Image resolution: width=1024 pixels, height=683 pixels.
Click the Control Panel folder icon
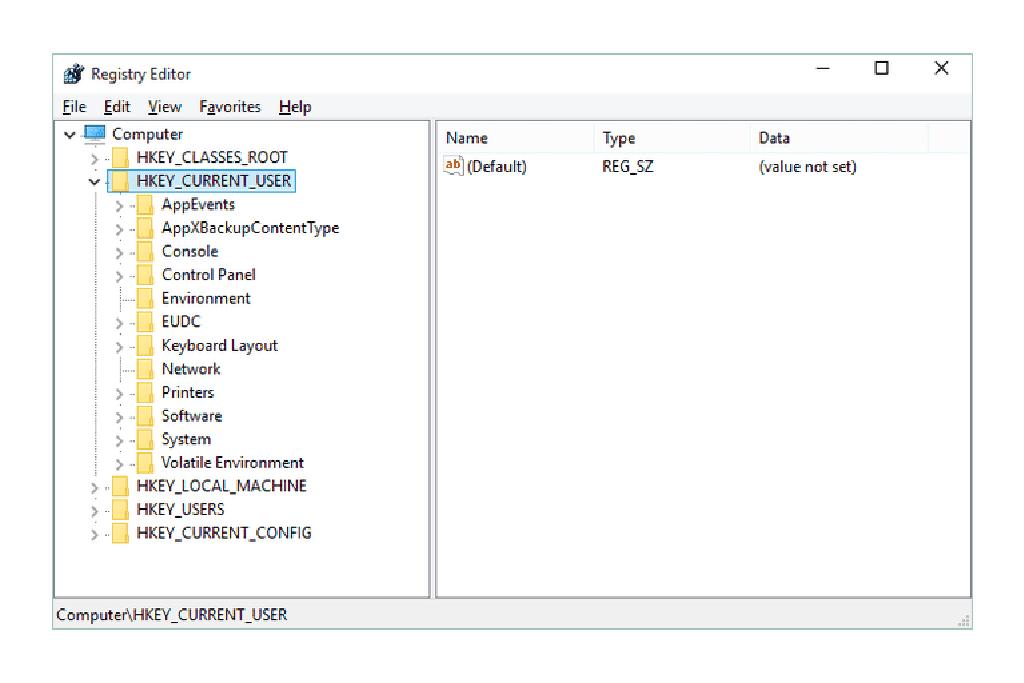pyautogui.click(x=145, y=275)
